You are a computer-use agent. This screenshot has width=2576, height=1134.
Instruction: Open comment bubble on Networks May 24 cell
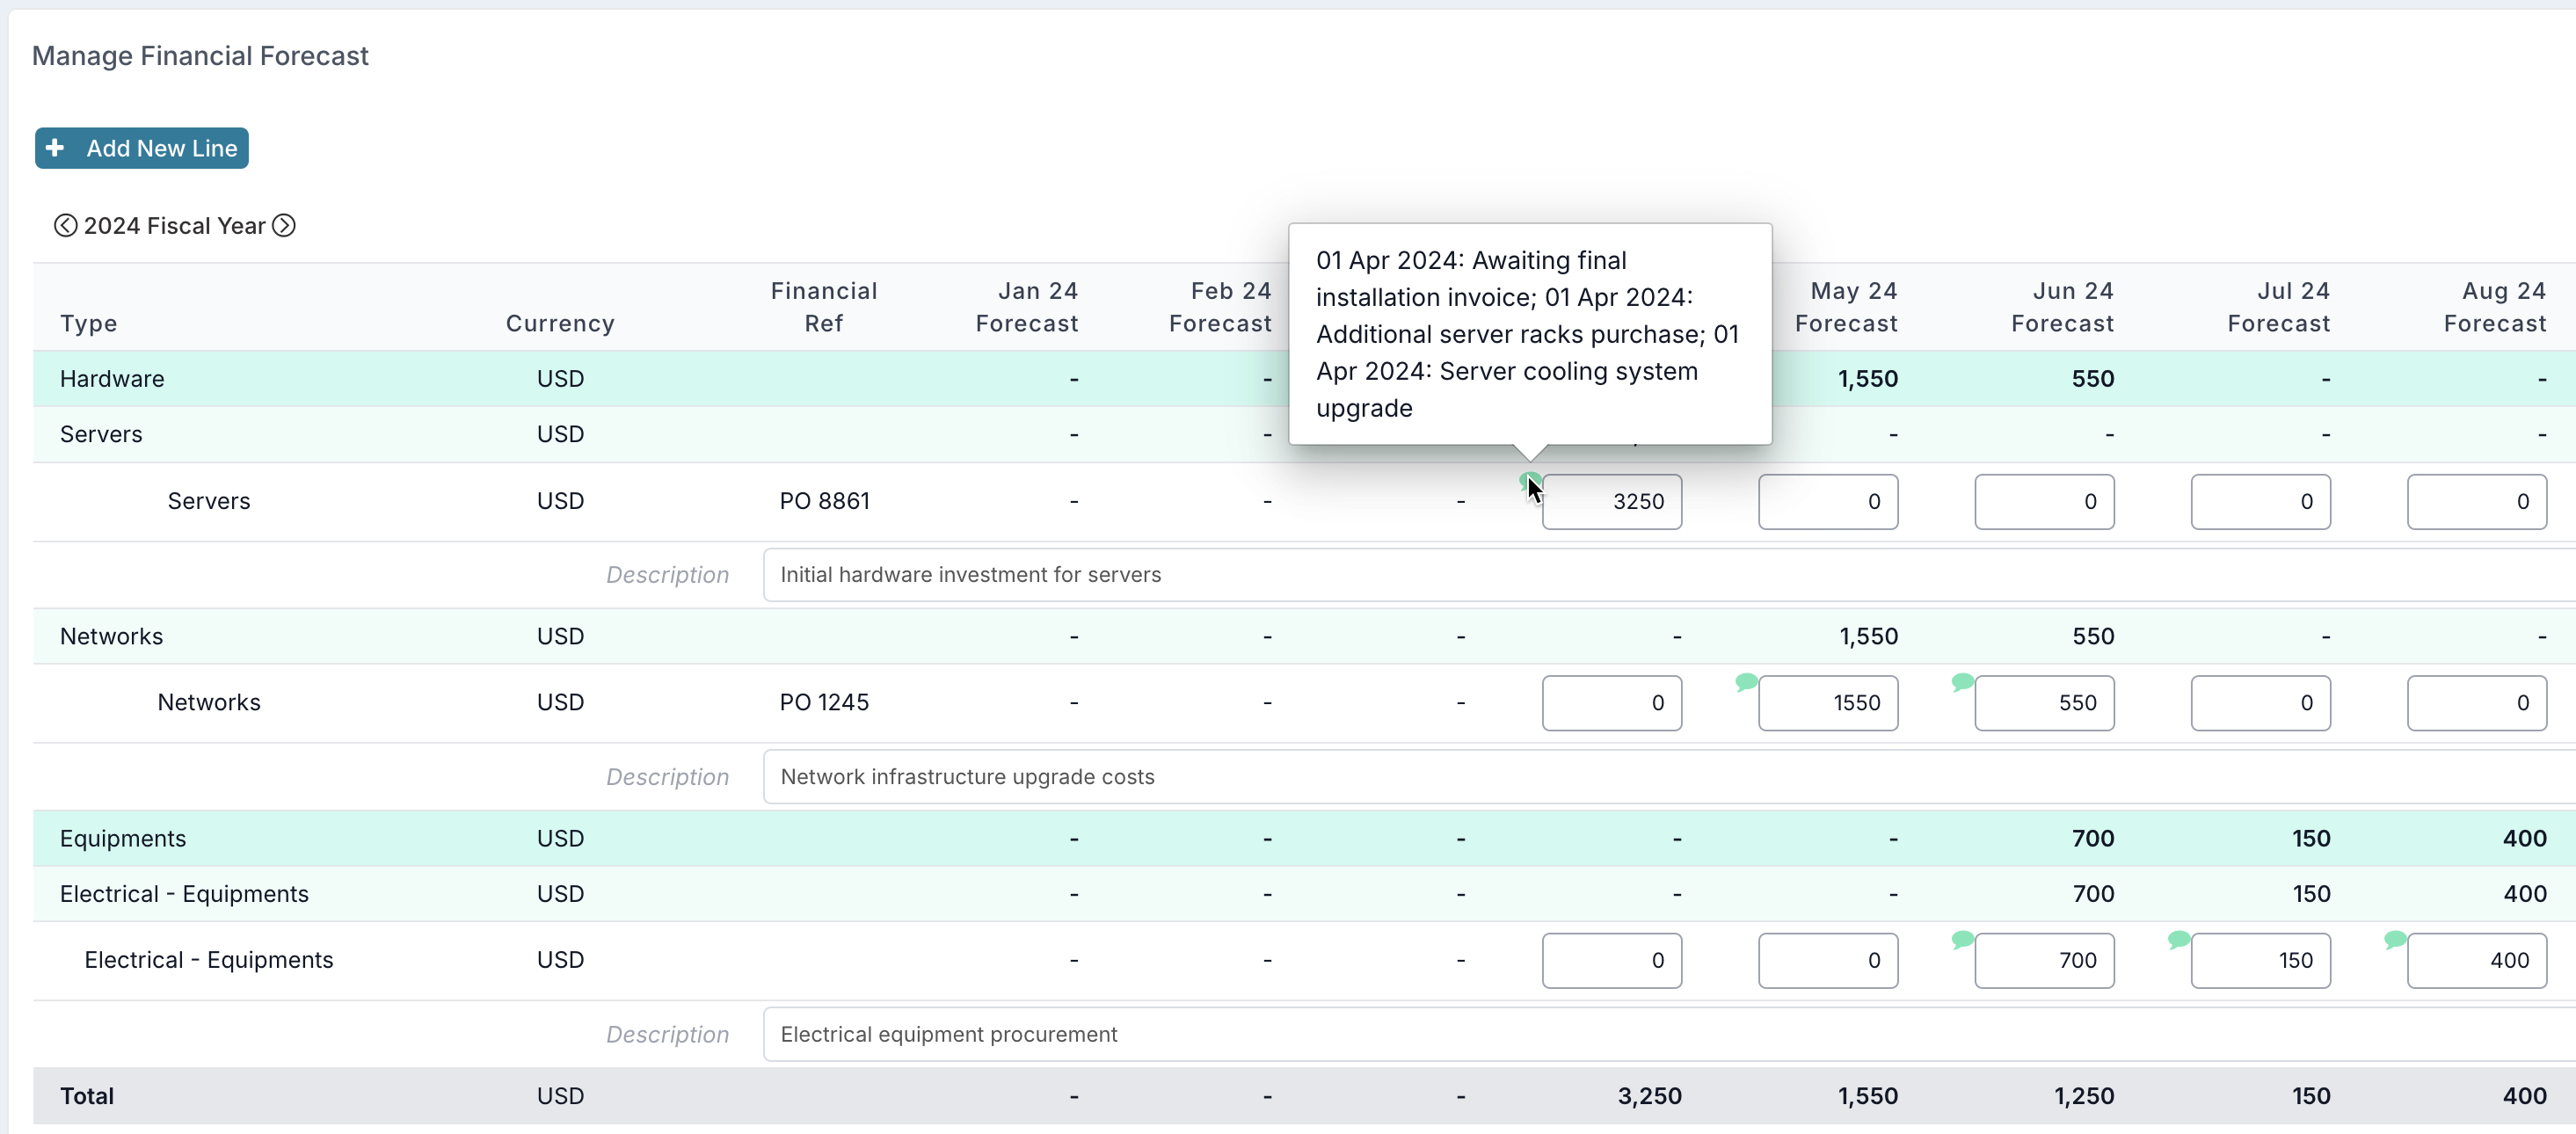[x=1746, y=682]
